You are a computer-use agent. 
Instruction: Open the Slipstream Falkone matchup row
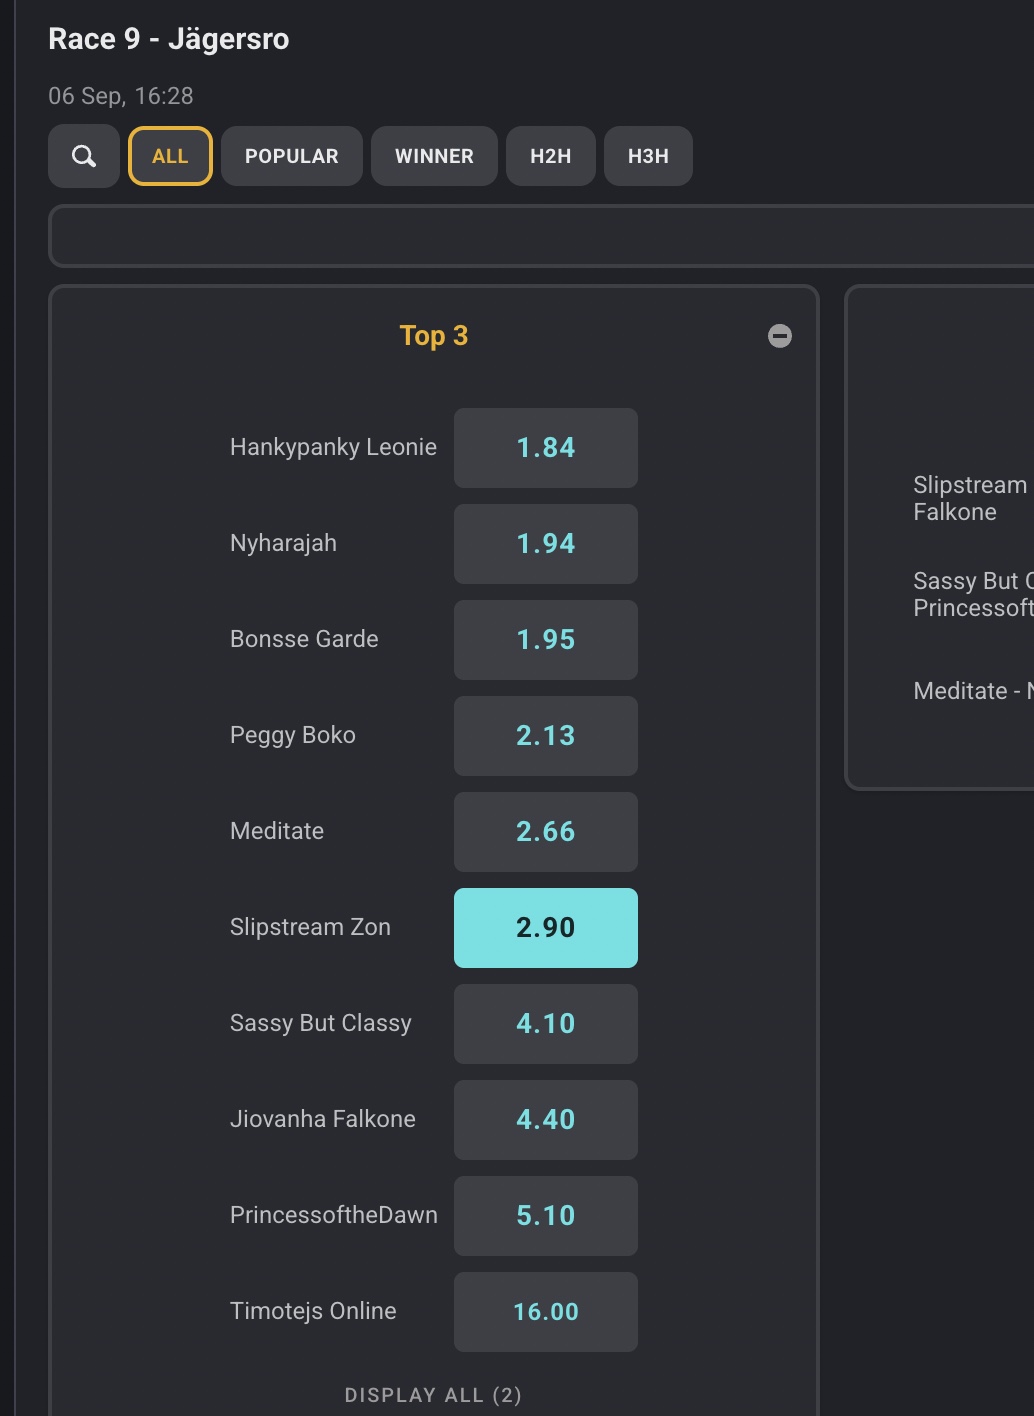pyautogui.click(x=972, y=498)
